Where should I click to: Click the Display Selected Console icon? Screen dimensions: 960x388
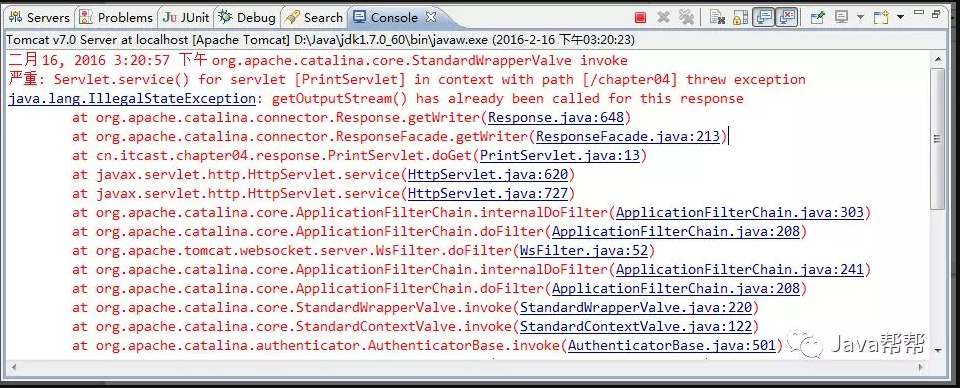(x=841, y=17)
